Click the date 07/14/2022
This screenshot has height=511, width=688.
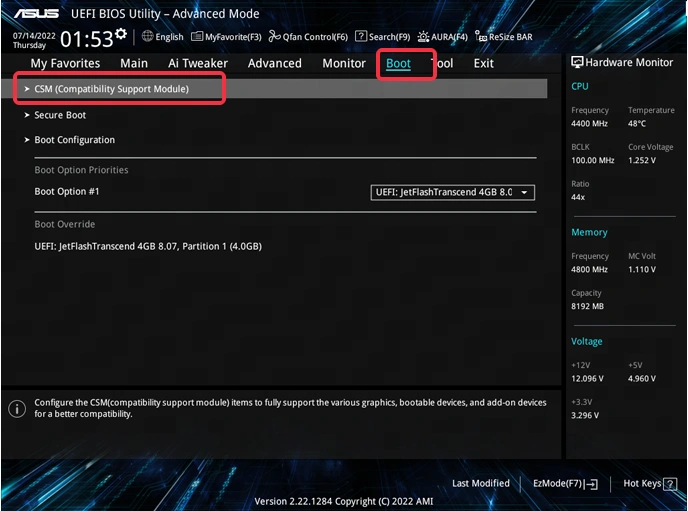click(x=34, y=36)
